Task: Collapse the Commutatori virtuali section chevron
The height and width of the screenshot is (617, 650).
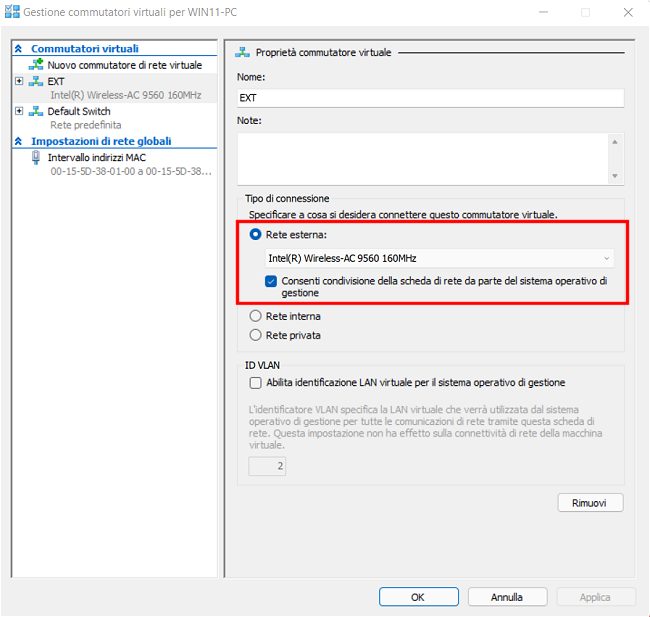Action: (x=18, y=49)
